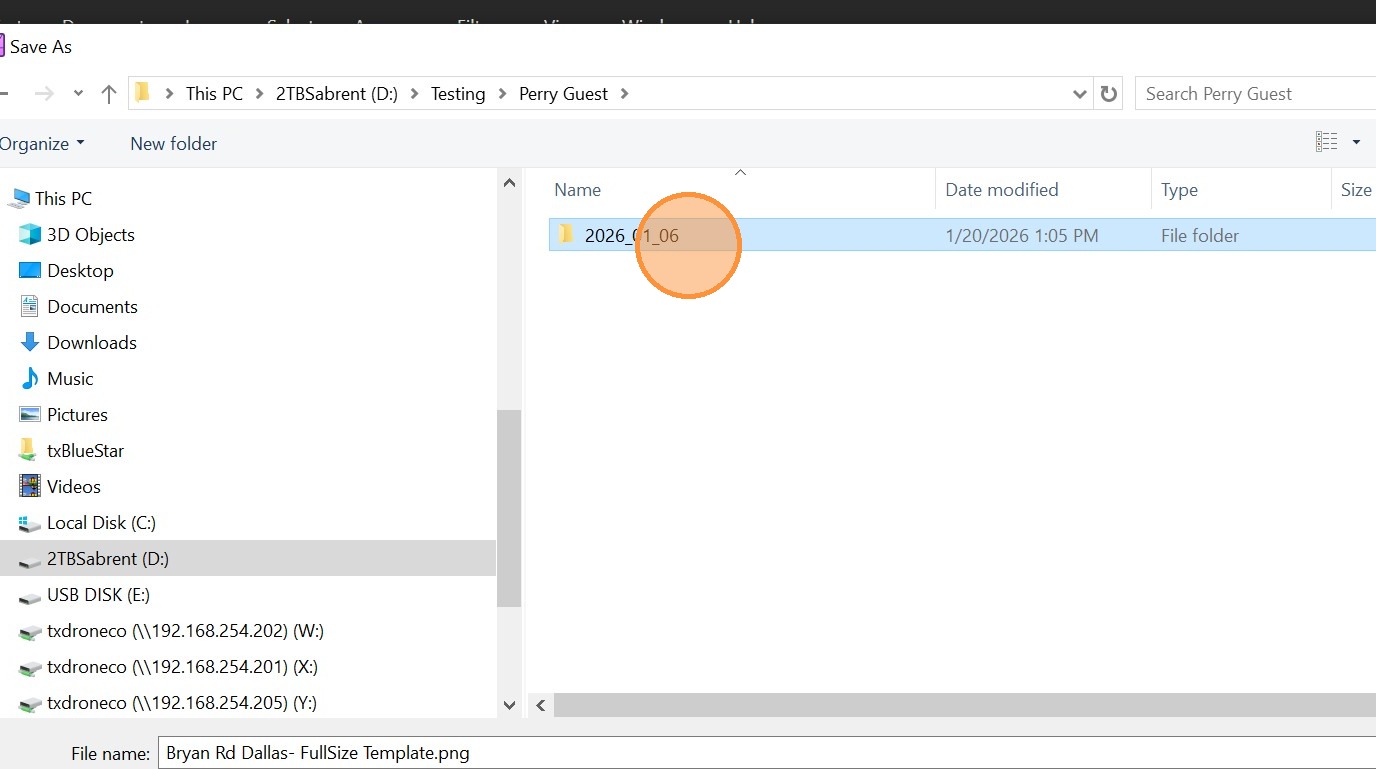Open recent locations dropdown arrow

[78, 94]
